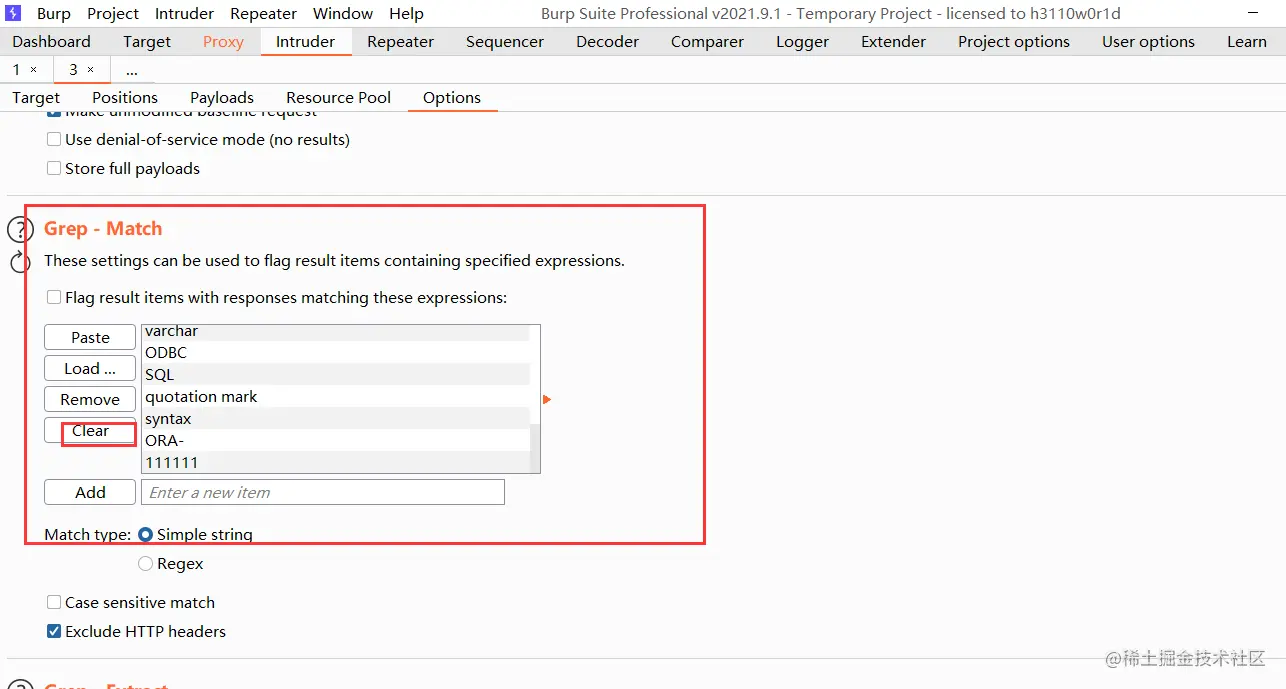This screenshot has width=1286, height=689.
Task: Open the Intruder menu
Action: point(184,14)
